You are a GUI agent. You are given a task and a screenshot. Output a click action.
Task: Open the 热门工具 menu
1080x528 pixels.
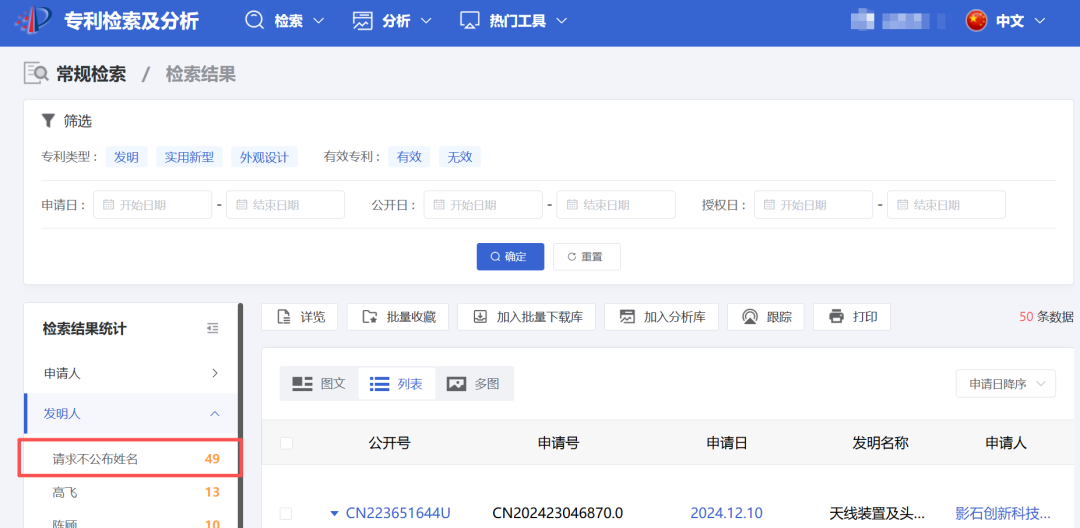514,21
